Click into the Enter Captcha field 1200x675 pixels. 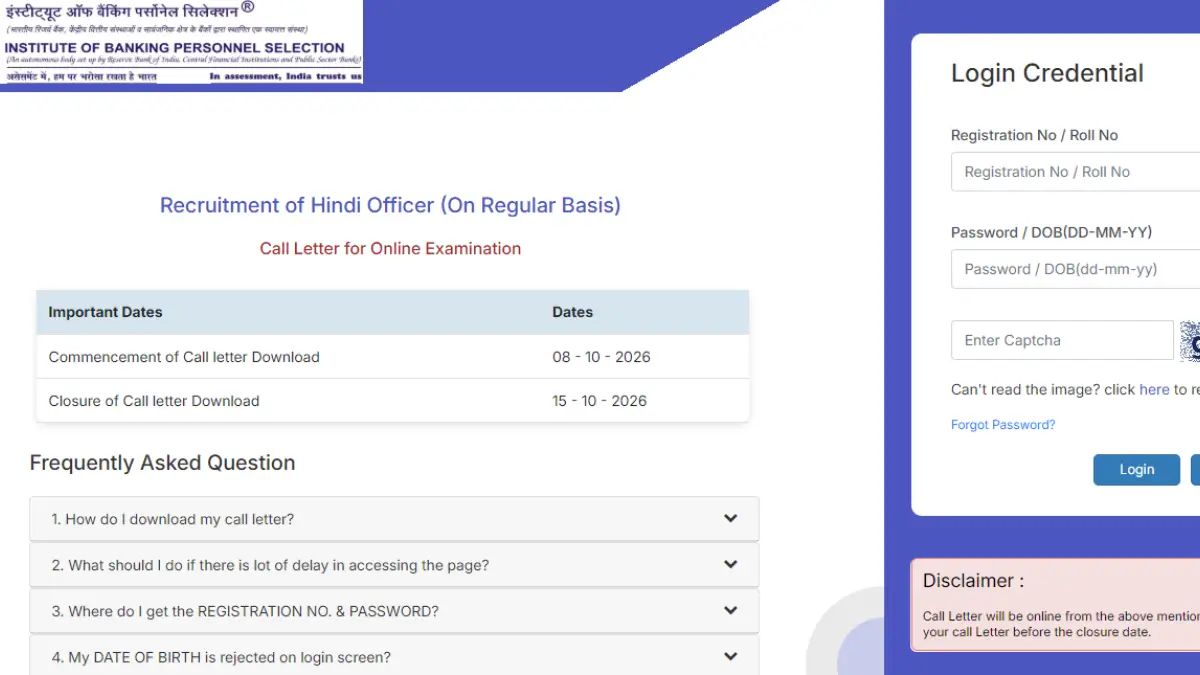pos(1062,340)
